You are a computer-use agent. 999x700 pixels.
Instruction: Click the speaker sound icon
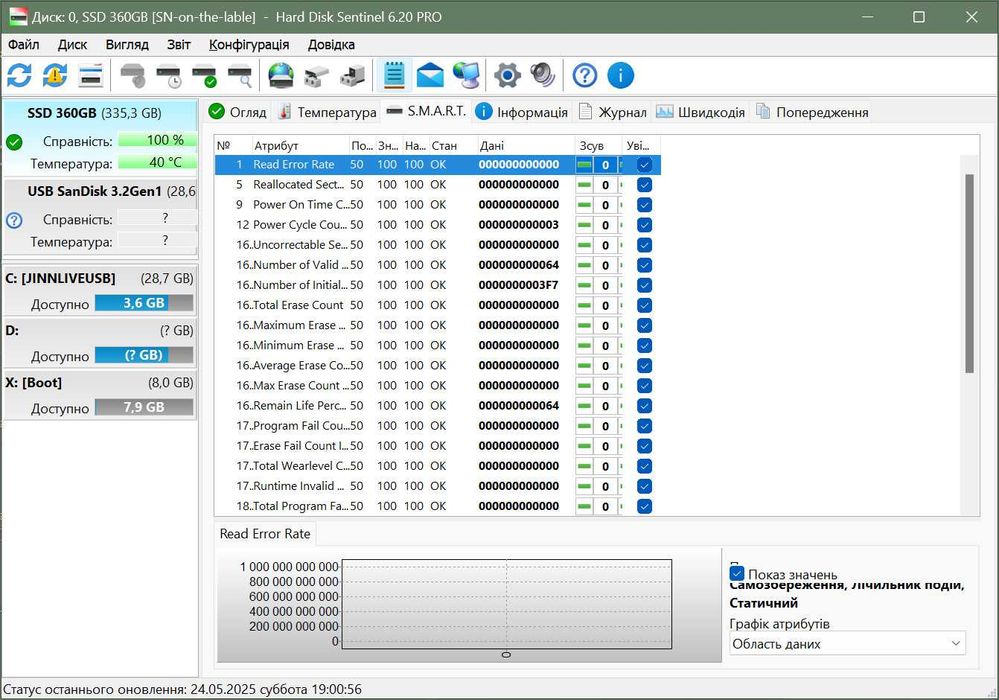point(542,75)
